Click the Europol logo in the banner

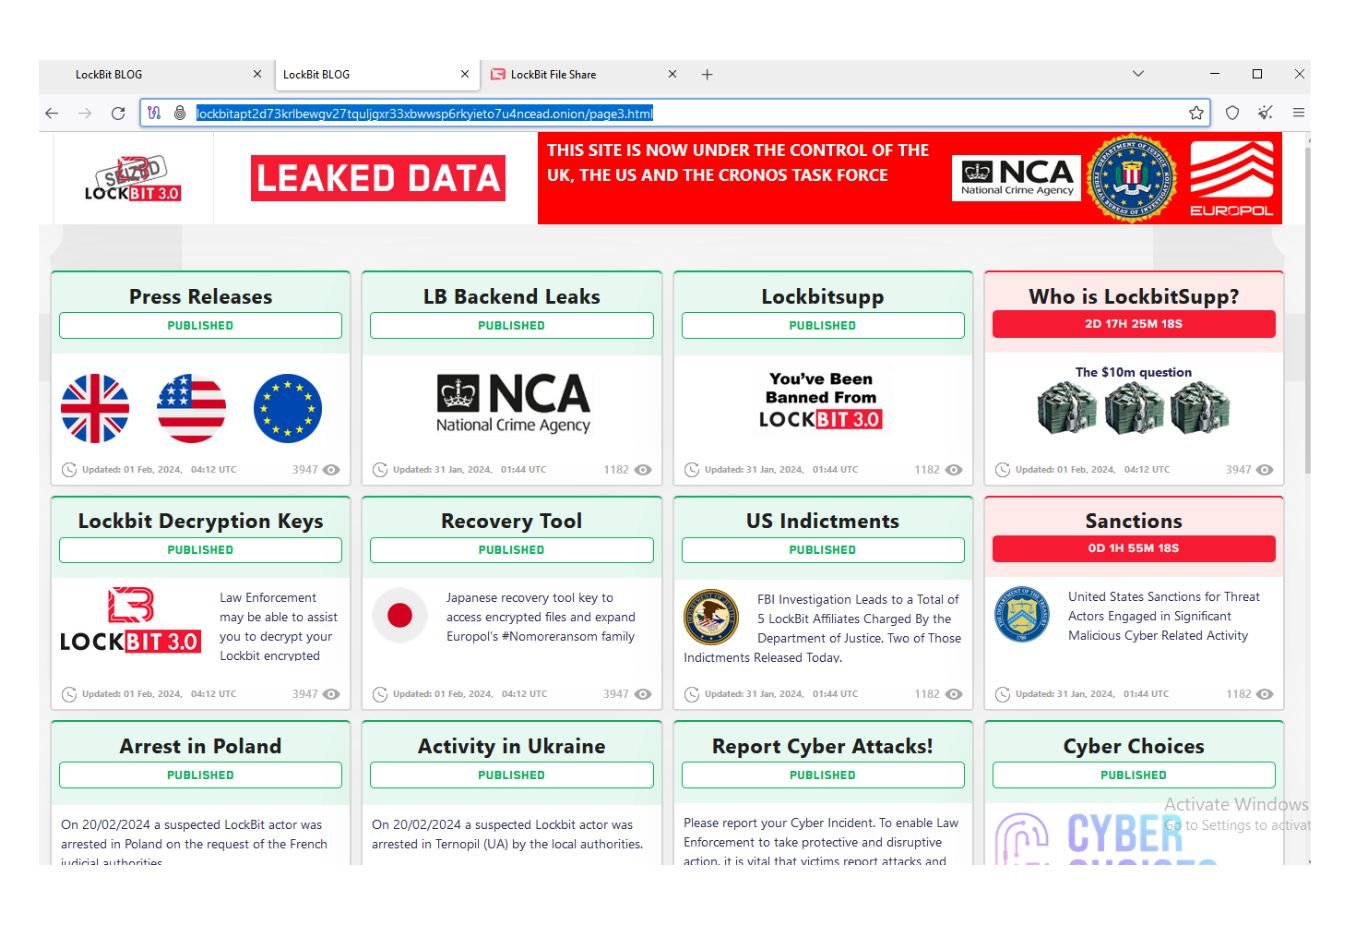click(1231, 178)
